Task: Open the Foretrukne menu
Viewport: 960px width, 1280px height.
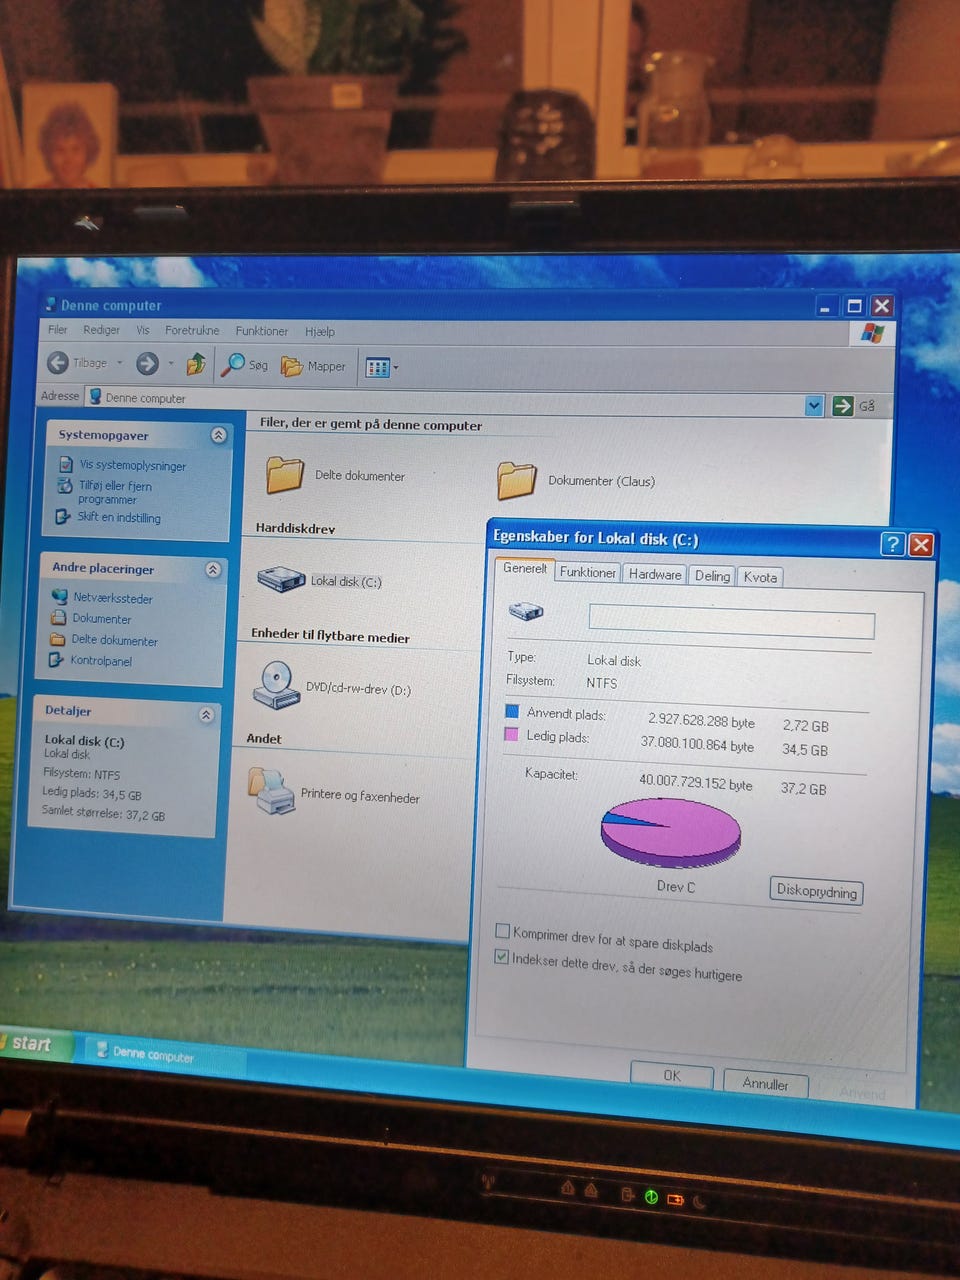Action: (192, 330)
